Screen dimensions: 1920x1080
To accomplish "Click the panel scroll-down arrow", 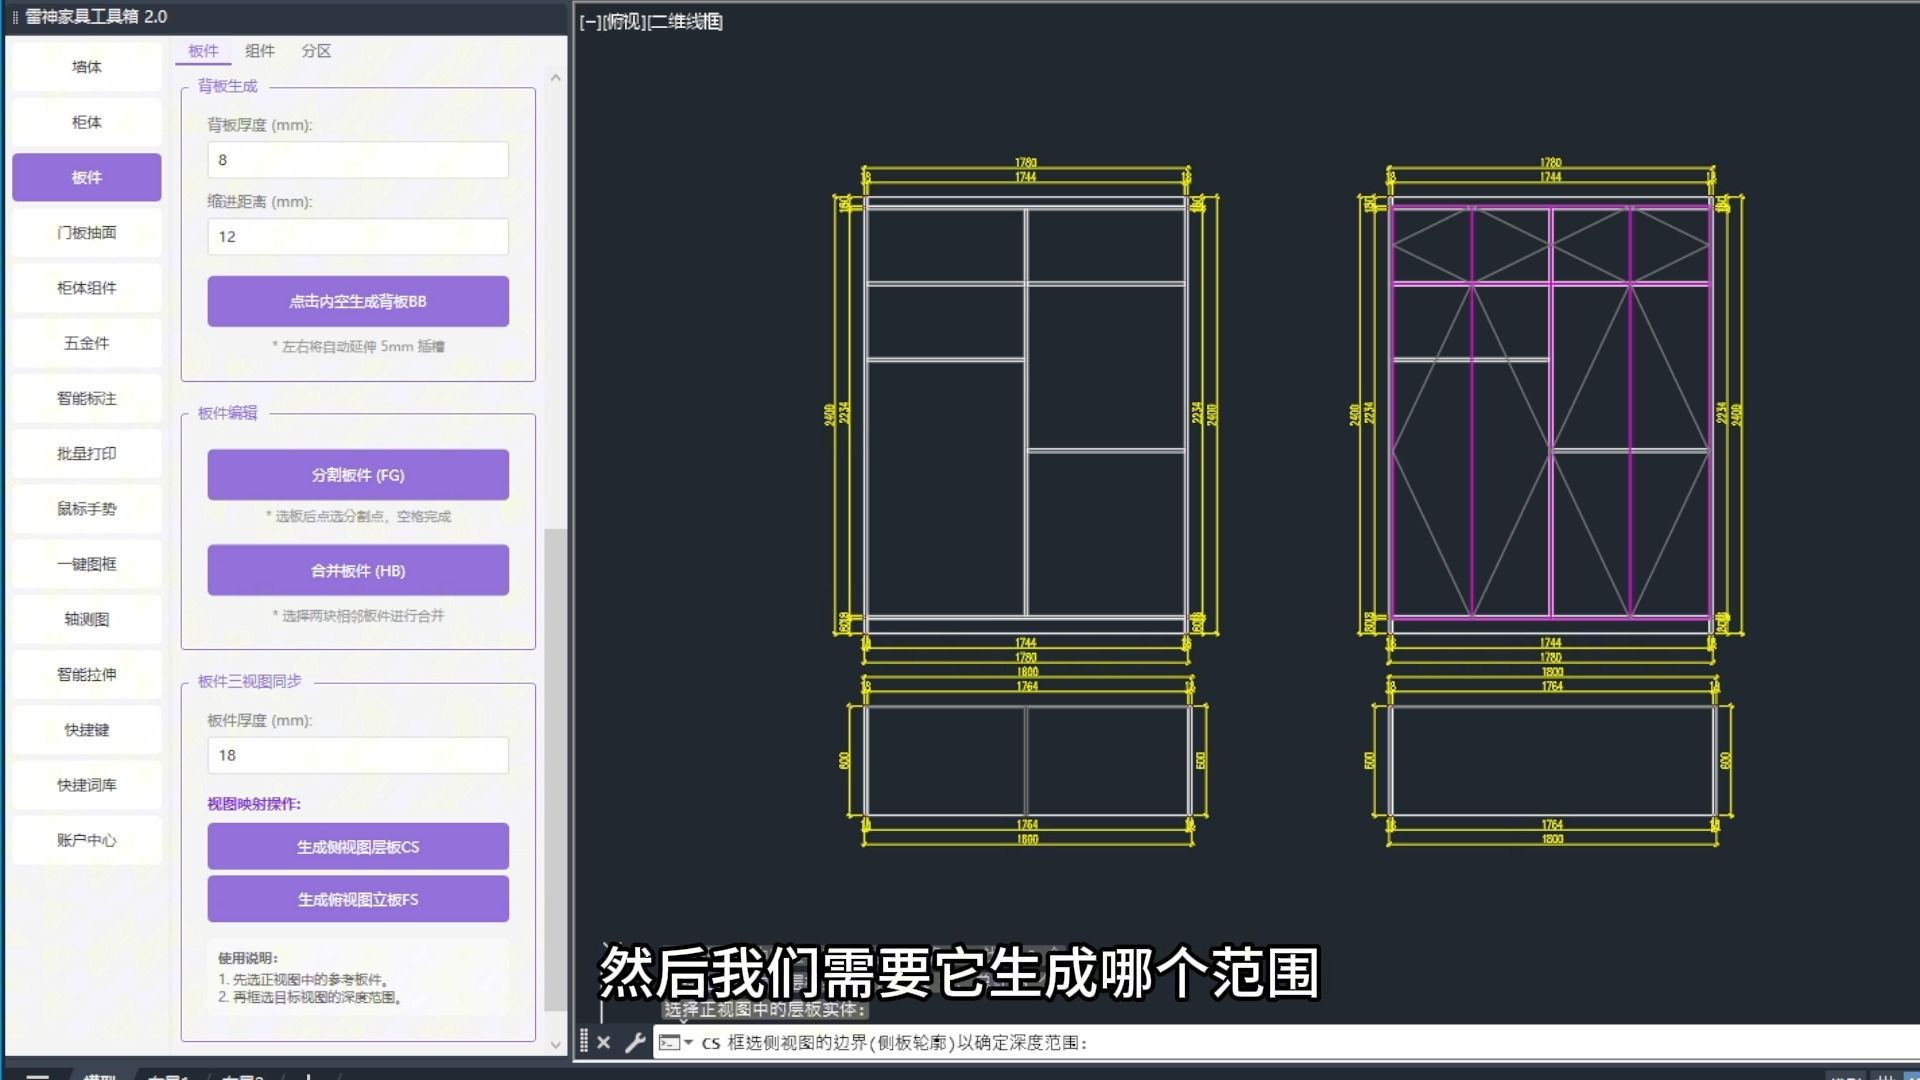I will (556, 1044).
